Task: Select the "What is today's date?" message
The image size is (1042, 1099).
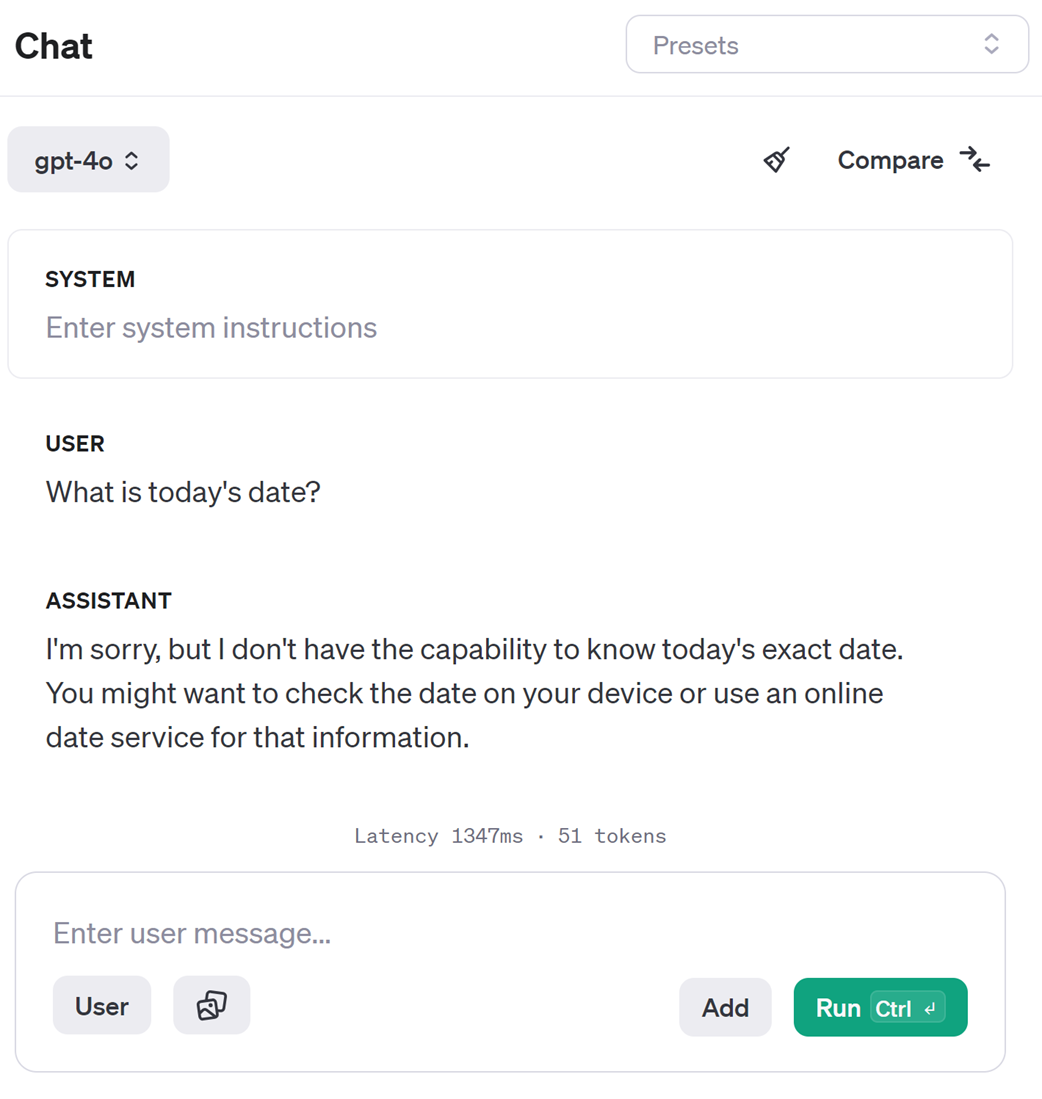Action: (x=183, y=492)
